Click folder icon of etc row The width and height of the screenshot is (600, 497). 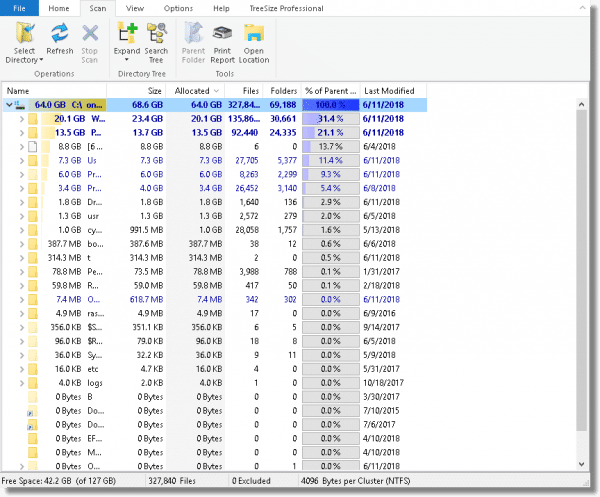tap(33, 369)
